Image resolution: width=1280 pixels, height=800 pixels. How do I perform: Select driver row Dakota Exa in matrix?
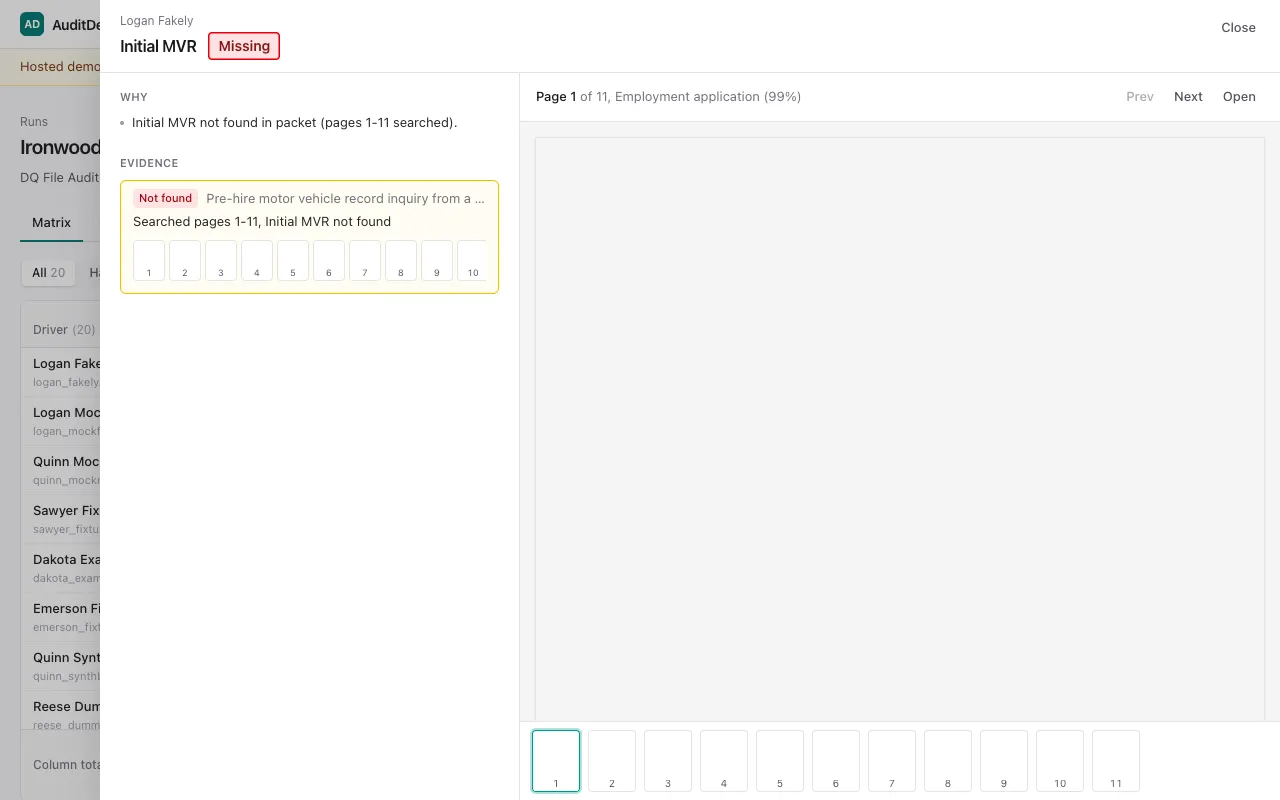point(60,568)
